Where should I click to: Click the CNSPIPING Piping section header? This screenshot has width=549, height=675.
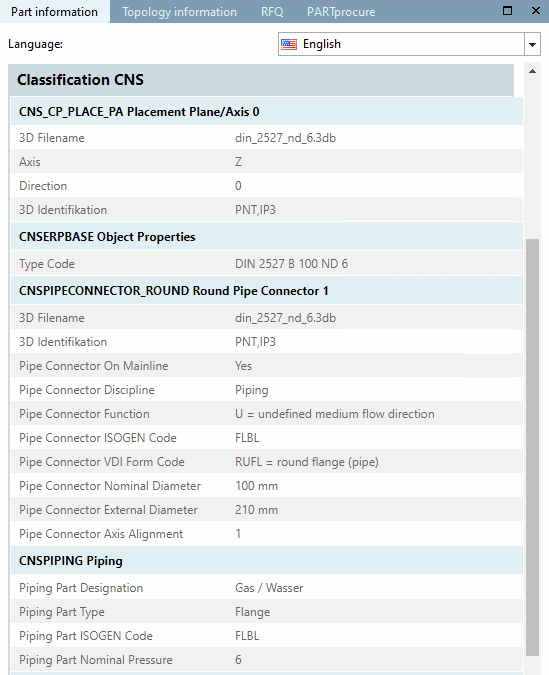(x=267, y=560)
